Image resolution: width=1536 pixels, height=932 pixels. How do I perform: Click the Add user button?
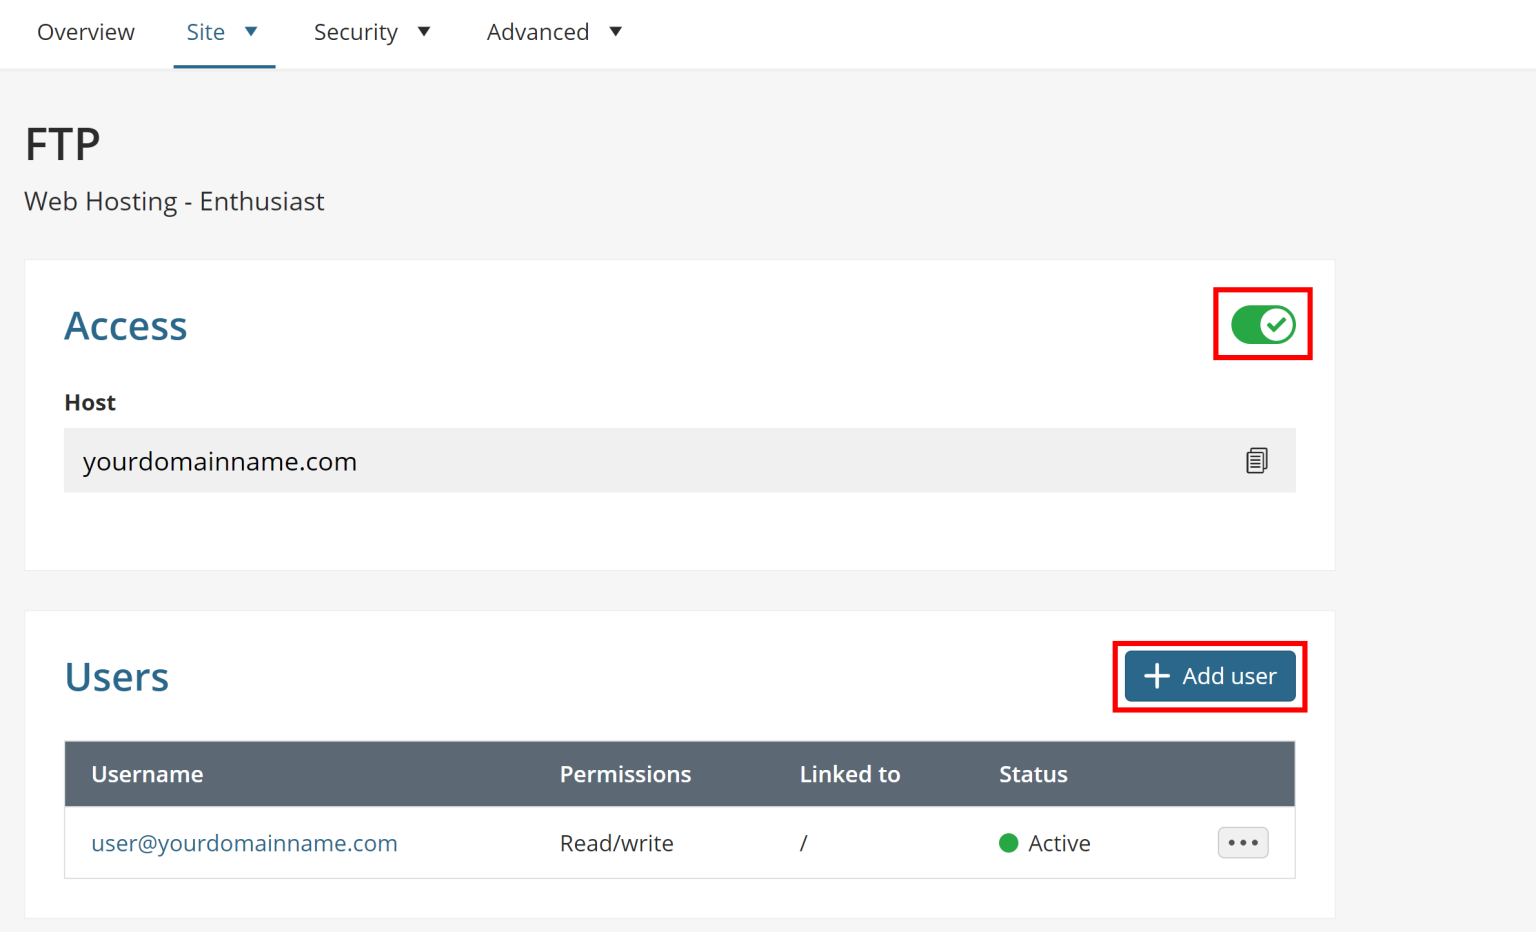[x=1209, y=676]
